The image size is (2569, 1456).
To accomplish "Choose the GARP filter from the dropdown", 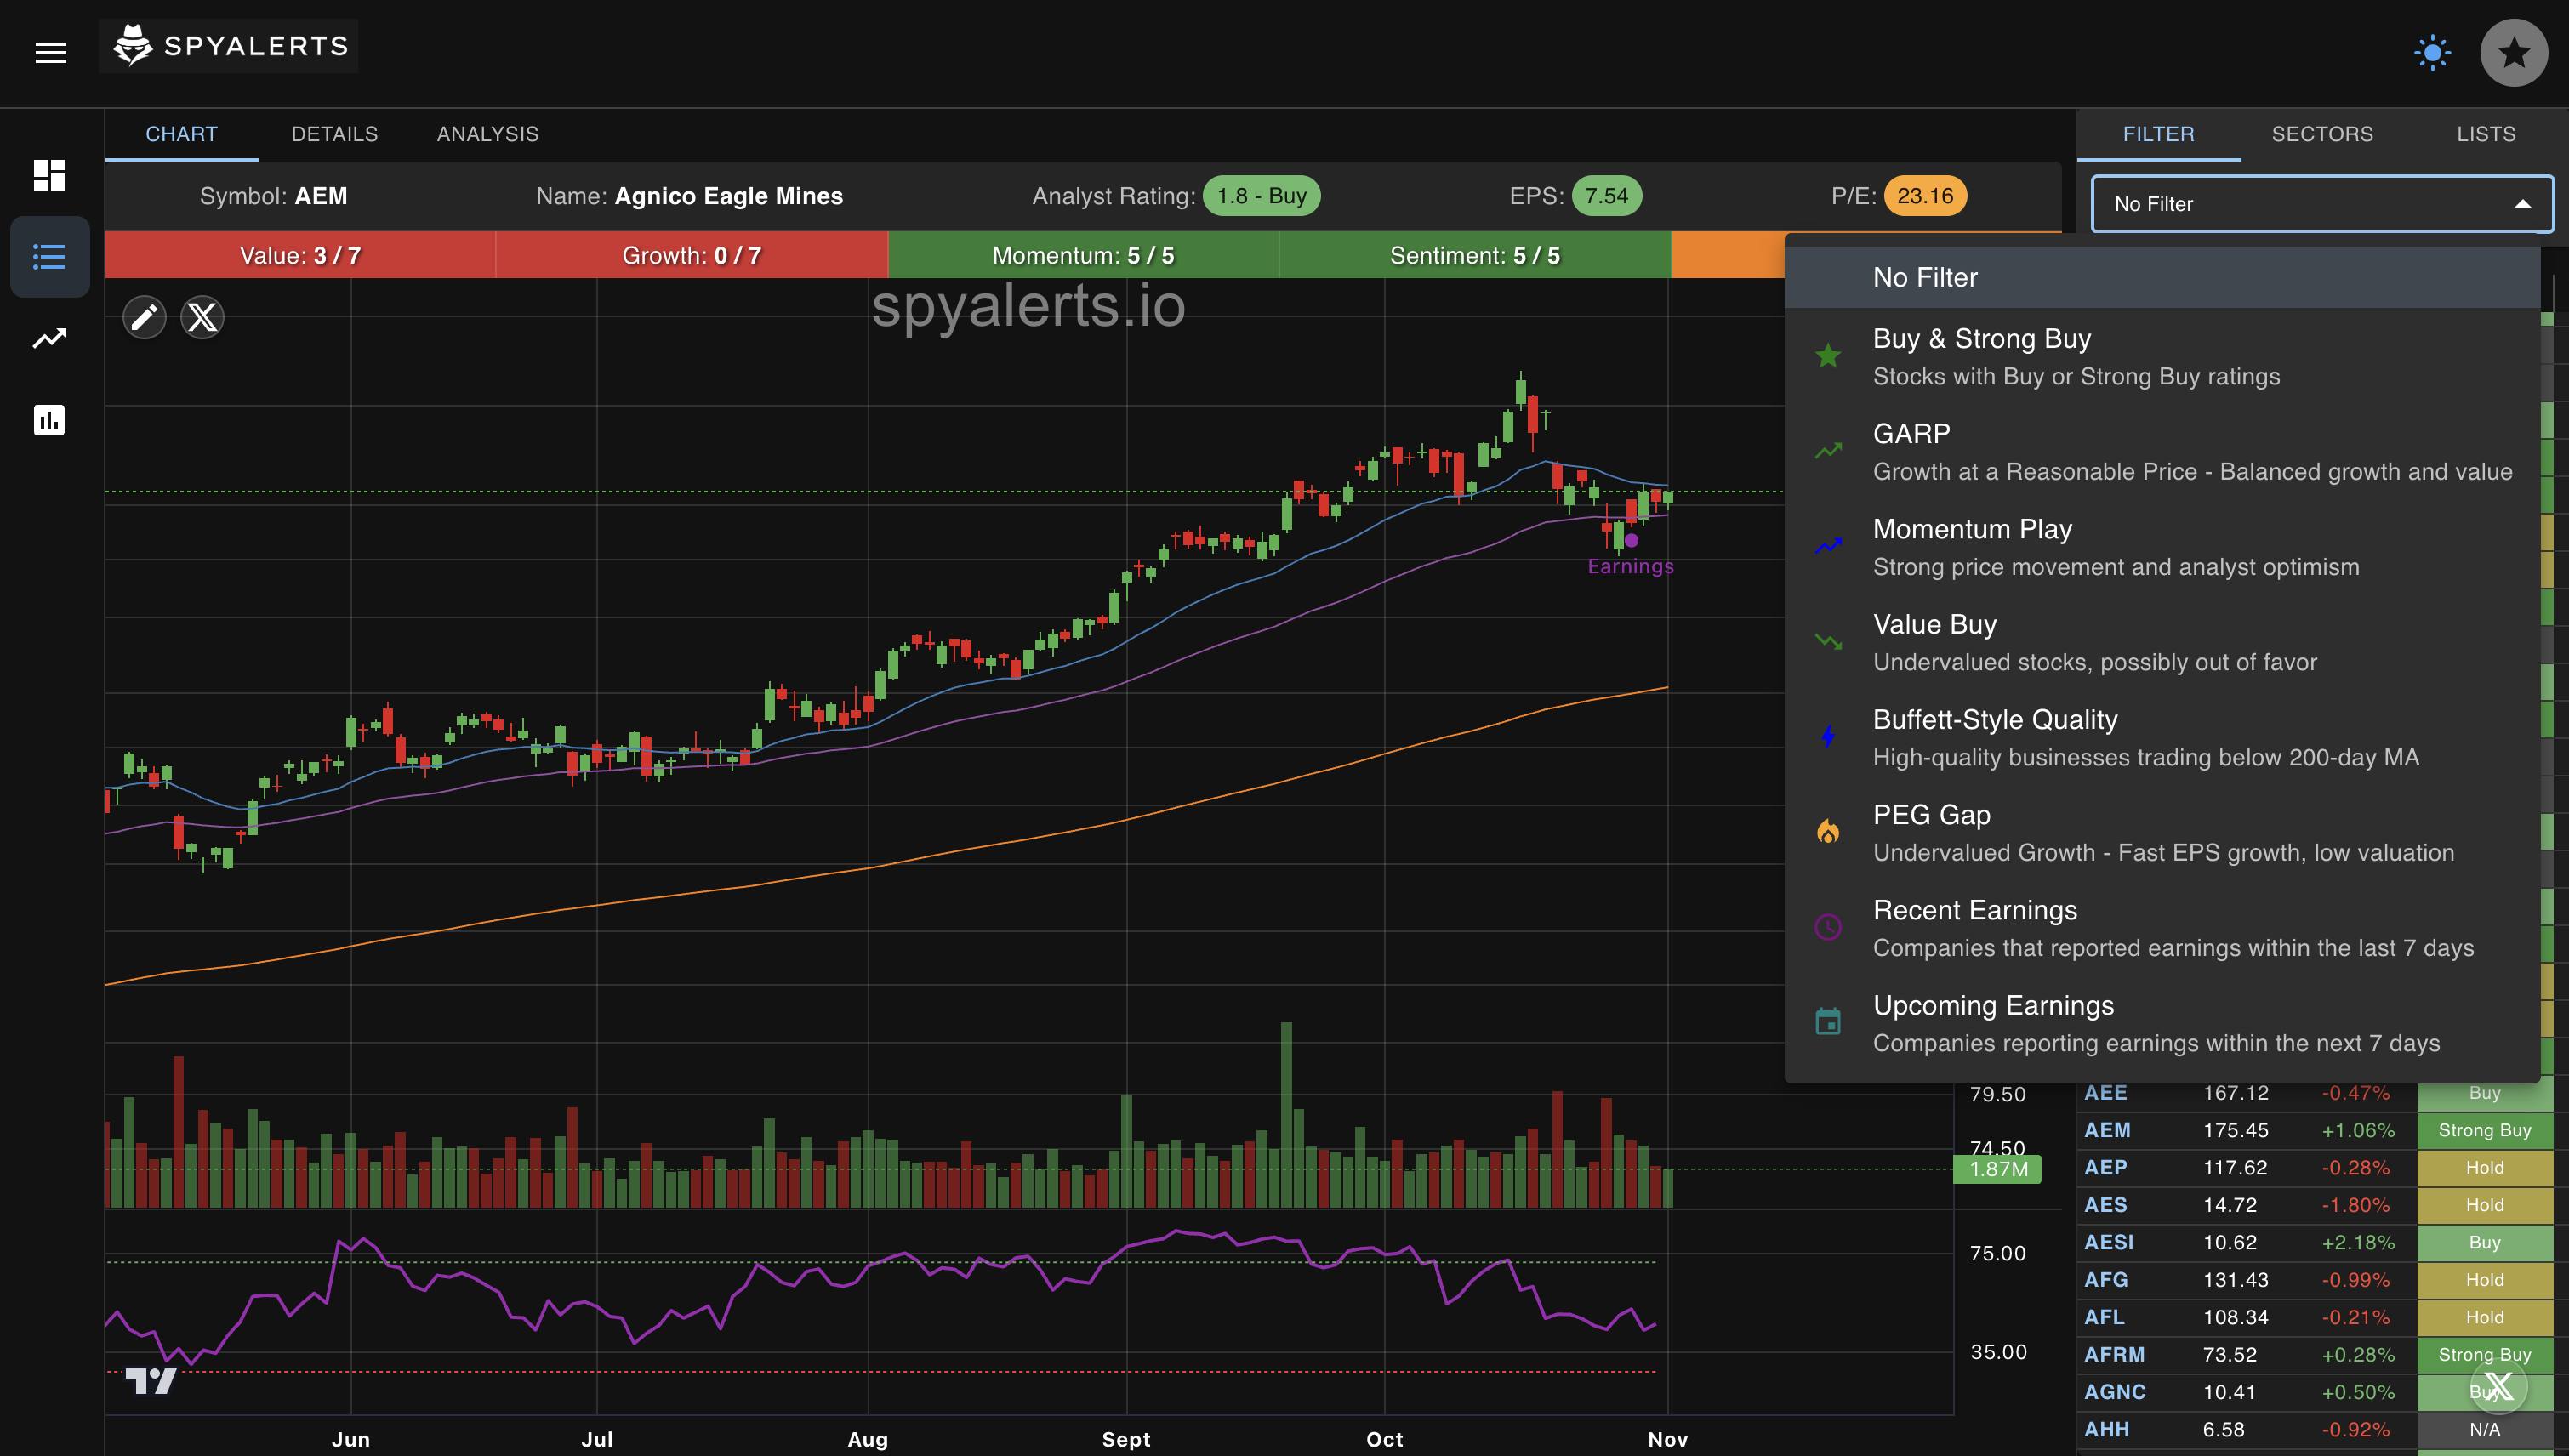I will tap(1911, 433).
